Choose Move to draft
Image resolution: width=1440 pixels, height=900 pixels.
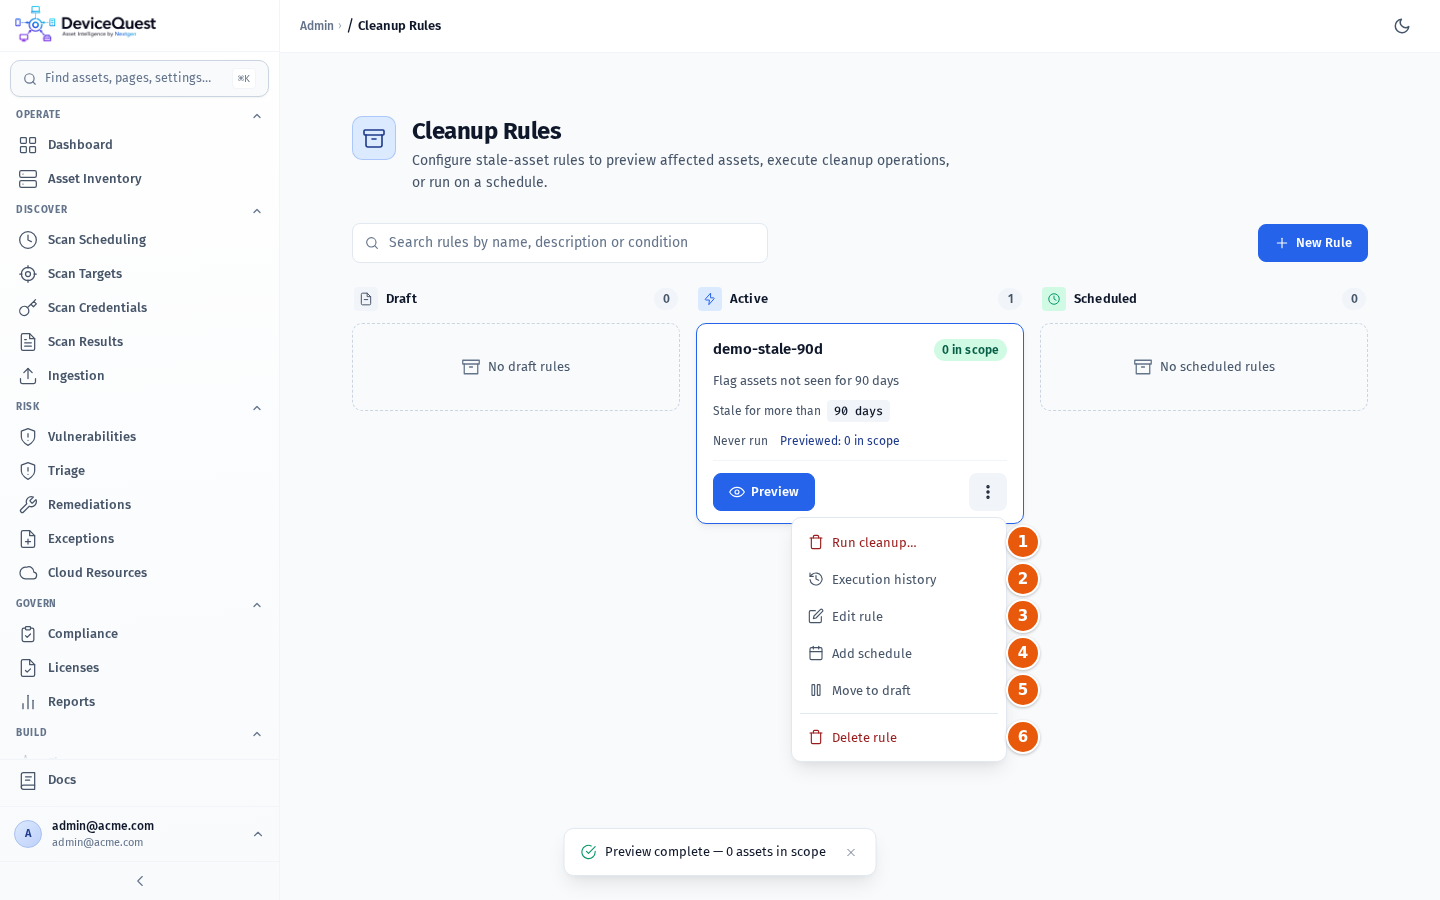click(x=899, y=691)
